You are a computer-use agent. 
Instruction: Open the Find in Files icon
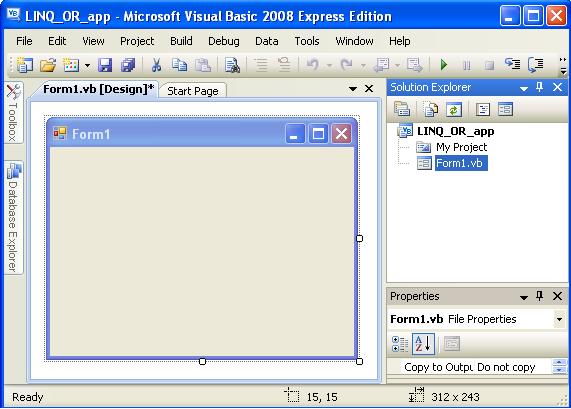tap(232, 65)
